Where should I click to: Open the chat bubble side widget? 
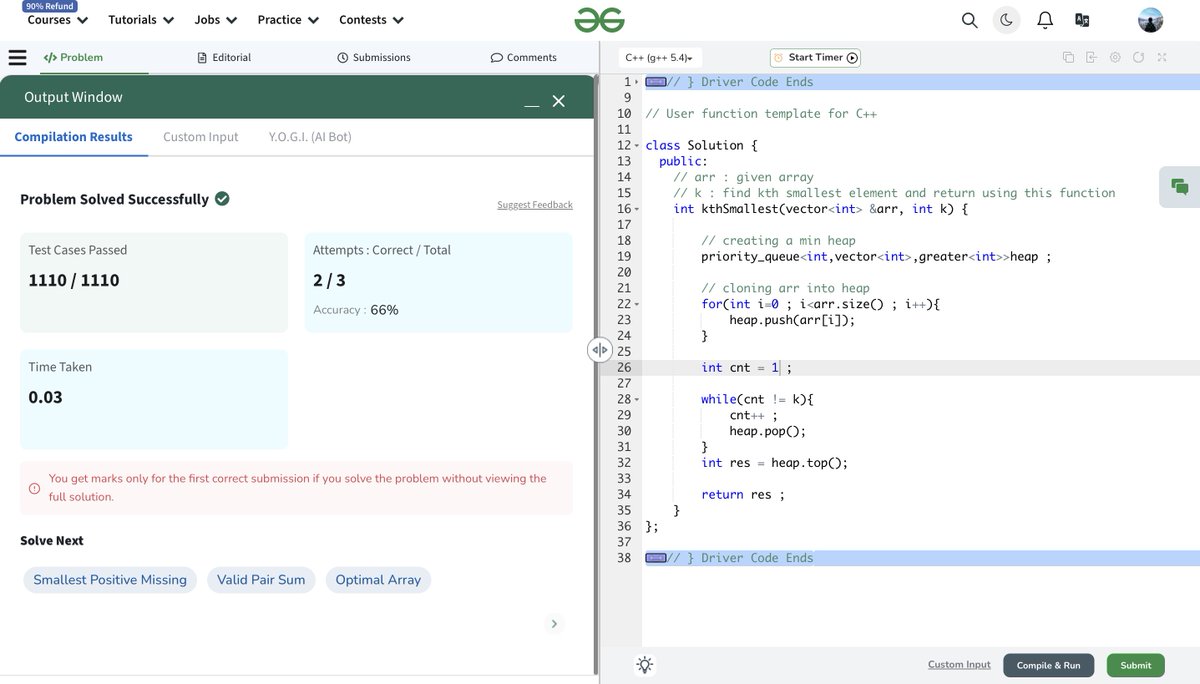(x=1180, y=187)
